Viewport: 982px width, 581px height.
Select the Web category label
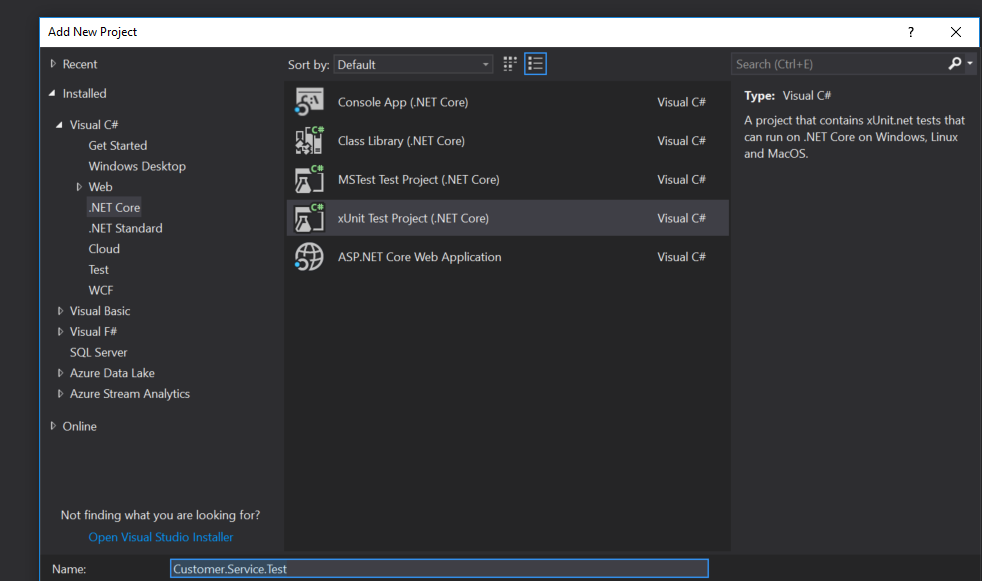[x=100, y=187]
